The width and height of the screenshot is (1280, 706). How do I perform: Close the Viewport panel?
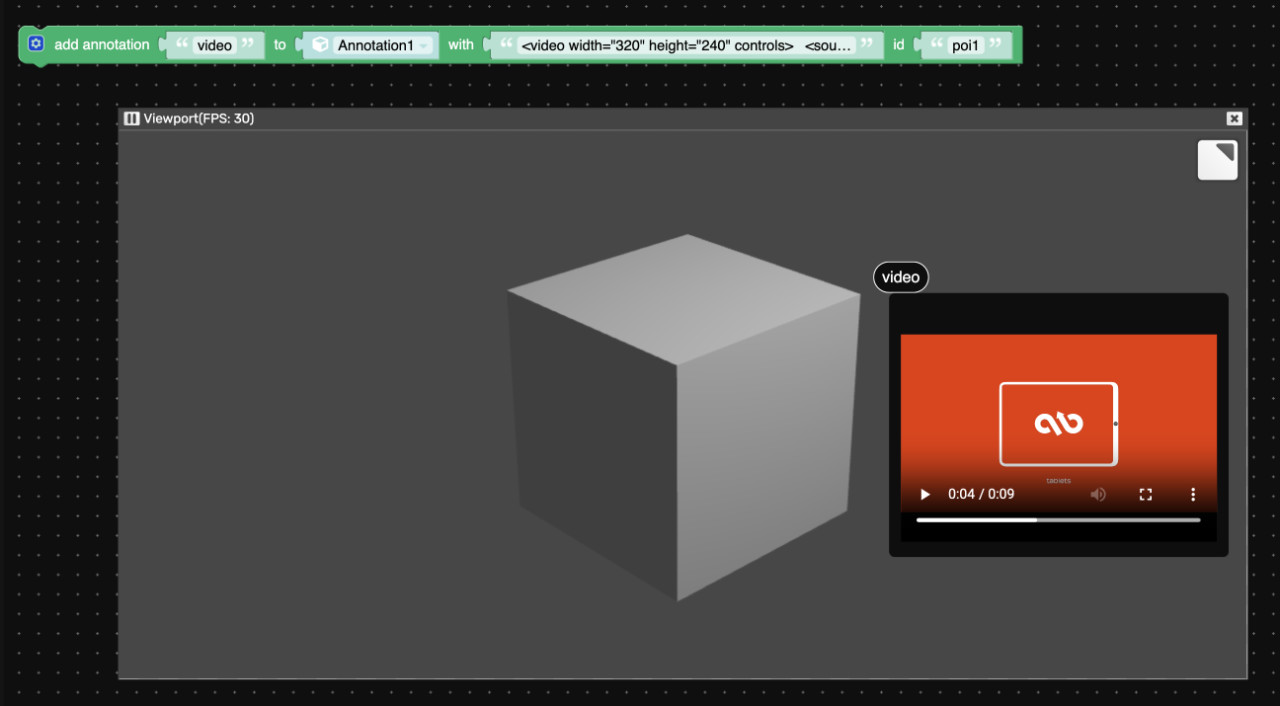pyautogui.click(x=1234, y=118)
